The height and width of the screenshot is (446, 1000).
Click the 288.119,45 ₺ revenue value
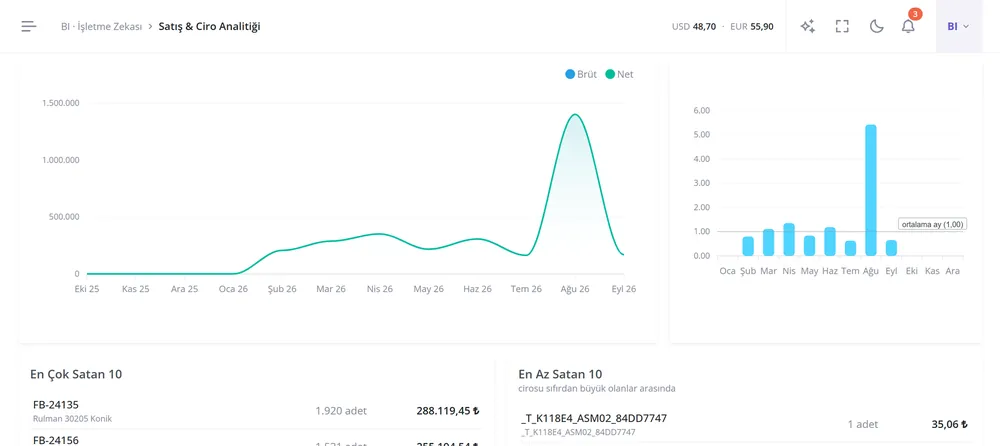coord(448,411)
